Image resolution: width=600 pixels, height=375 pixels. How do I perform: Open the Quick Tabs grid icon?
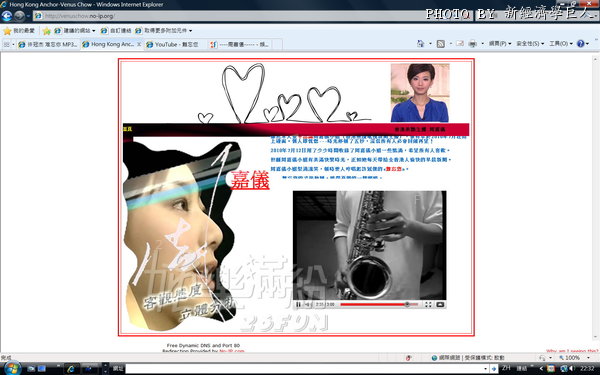click(x=7, y=45)
